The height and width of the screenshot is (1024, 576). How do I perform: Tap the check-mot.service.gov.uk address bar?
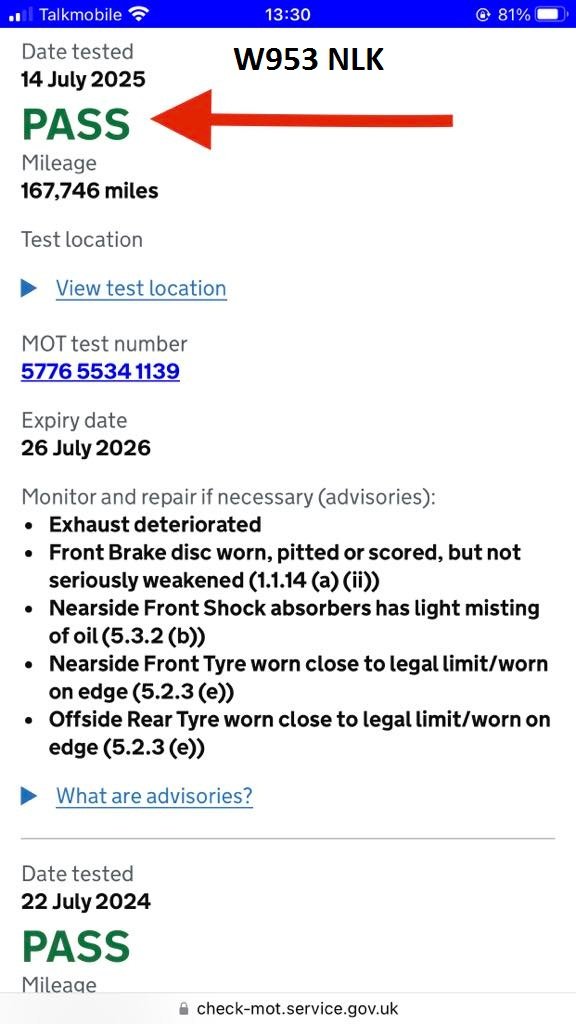[x=288, y=1009]
